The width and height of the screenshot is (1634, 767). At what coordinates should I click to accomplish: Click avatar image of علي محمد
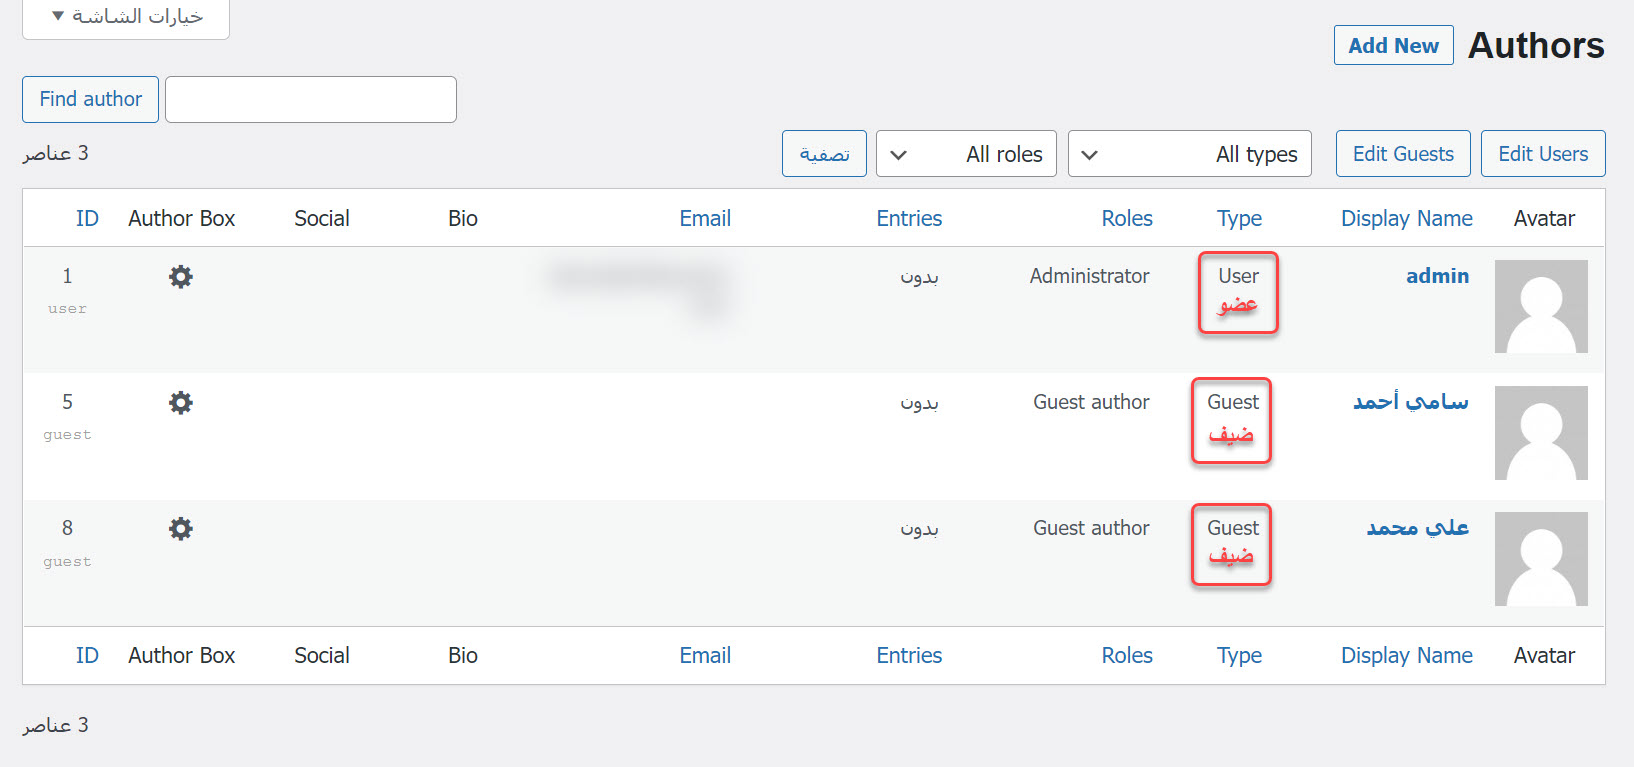click(x=1540, y=559)
